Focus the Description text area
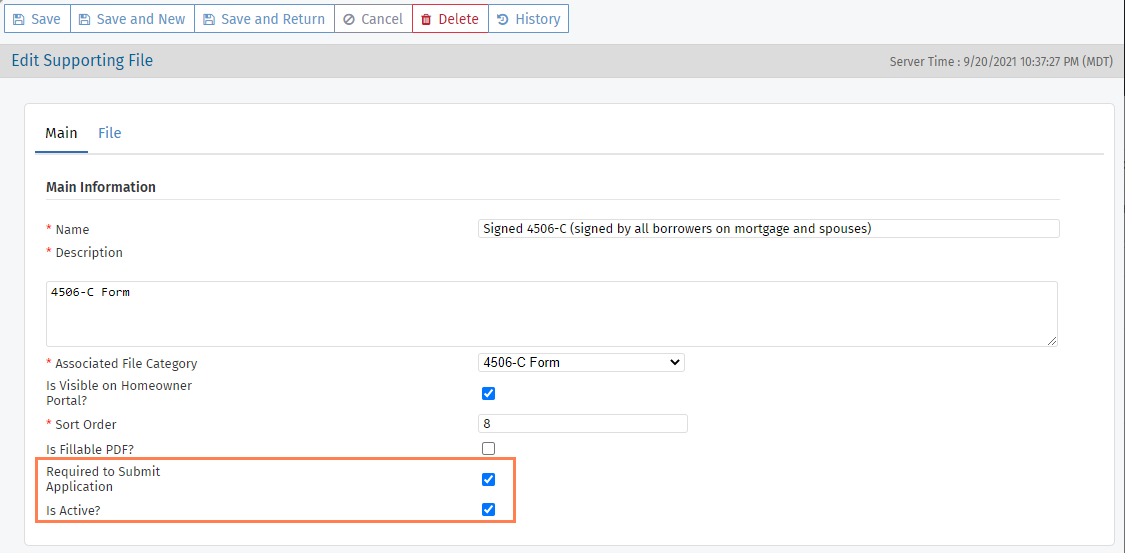Screen dimensions: 1125x553 click(551, 313)
